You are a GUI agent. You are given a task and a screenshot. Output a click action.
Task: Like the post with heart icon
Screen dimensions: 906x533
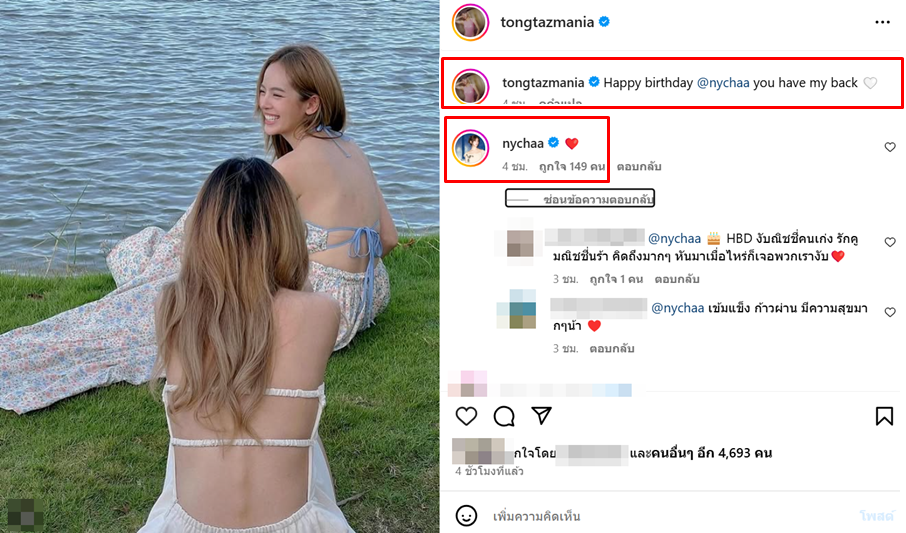466,416
